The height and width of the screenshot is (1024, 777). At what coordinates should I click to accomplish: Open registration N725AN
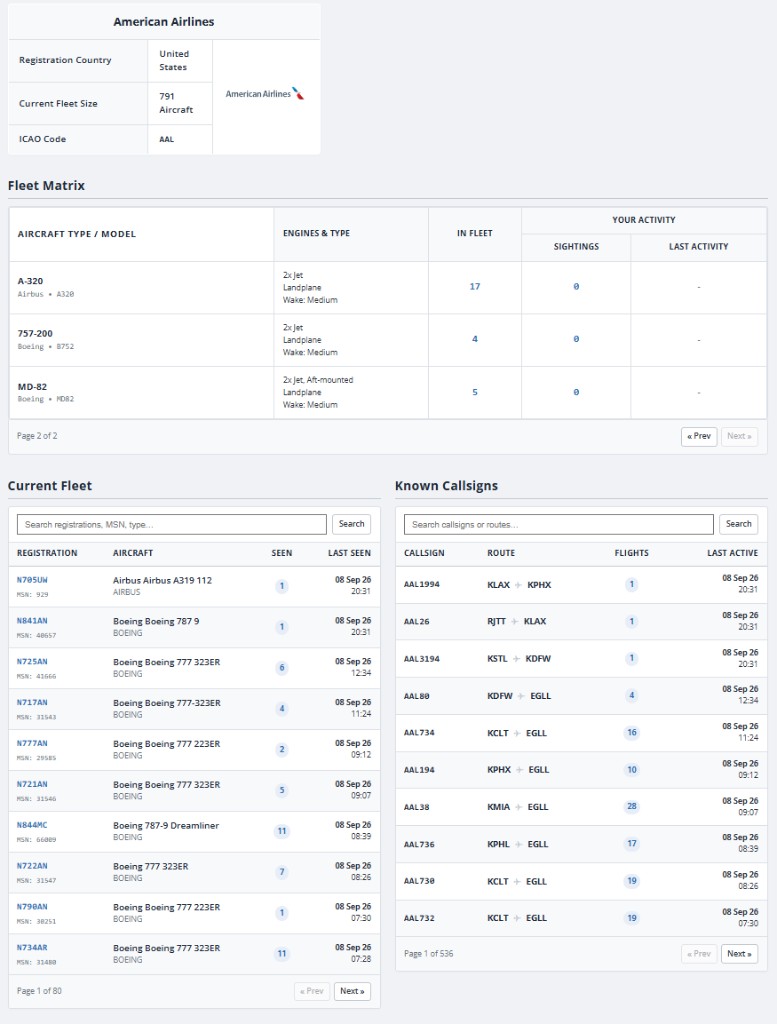[x=32, y=662]
